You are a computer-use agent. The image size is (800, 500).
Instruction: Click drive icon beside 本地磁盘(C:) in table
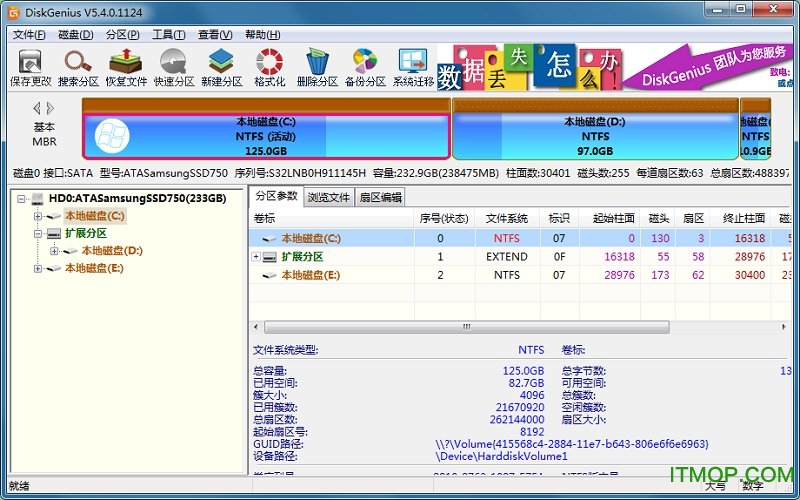(x=269, y=238)
